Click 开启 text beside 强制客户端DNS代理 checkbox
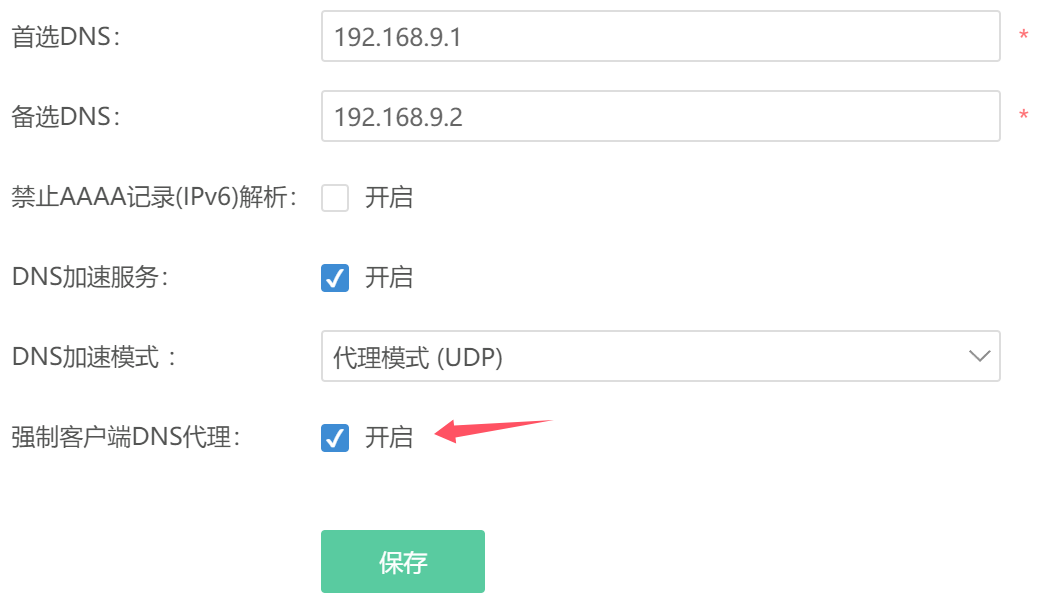The width and height of the screenshot is (1044, 606). tap(389, 438)
